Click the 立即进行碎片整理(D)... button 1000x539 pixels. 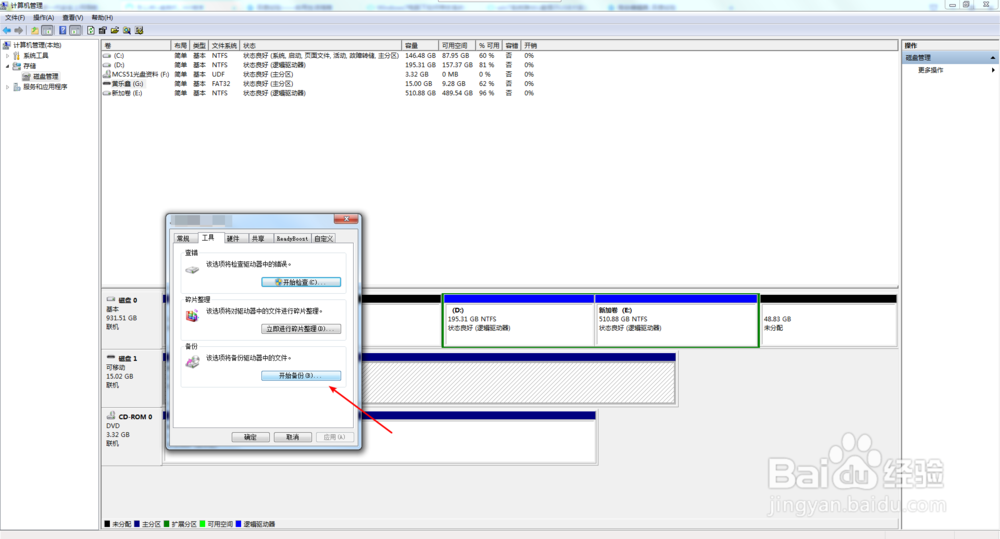pos(300,329)
